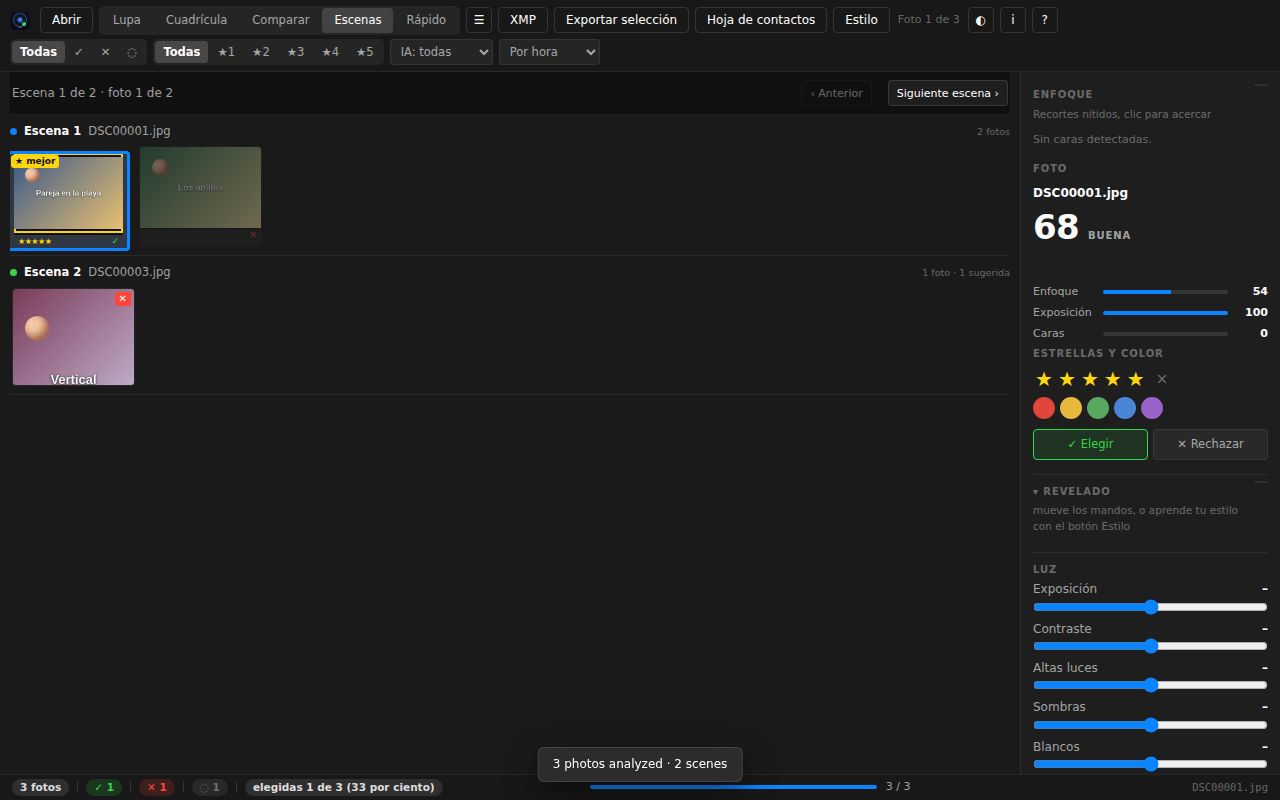Filter by ★4 rating
This screenshot has height=800, width=1280.
click(330, 52)
